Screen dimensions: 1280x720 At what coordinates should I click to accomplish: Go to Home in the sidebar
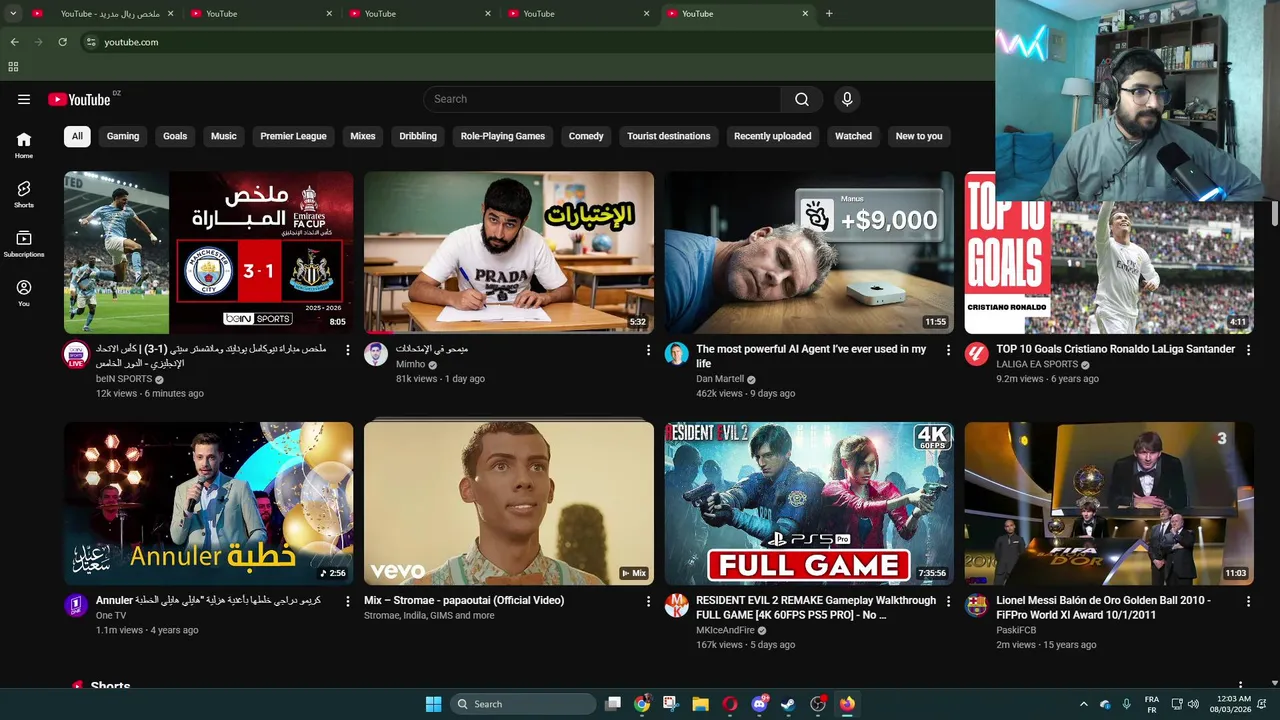click(24, 146)
